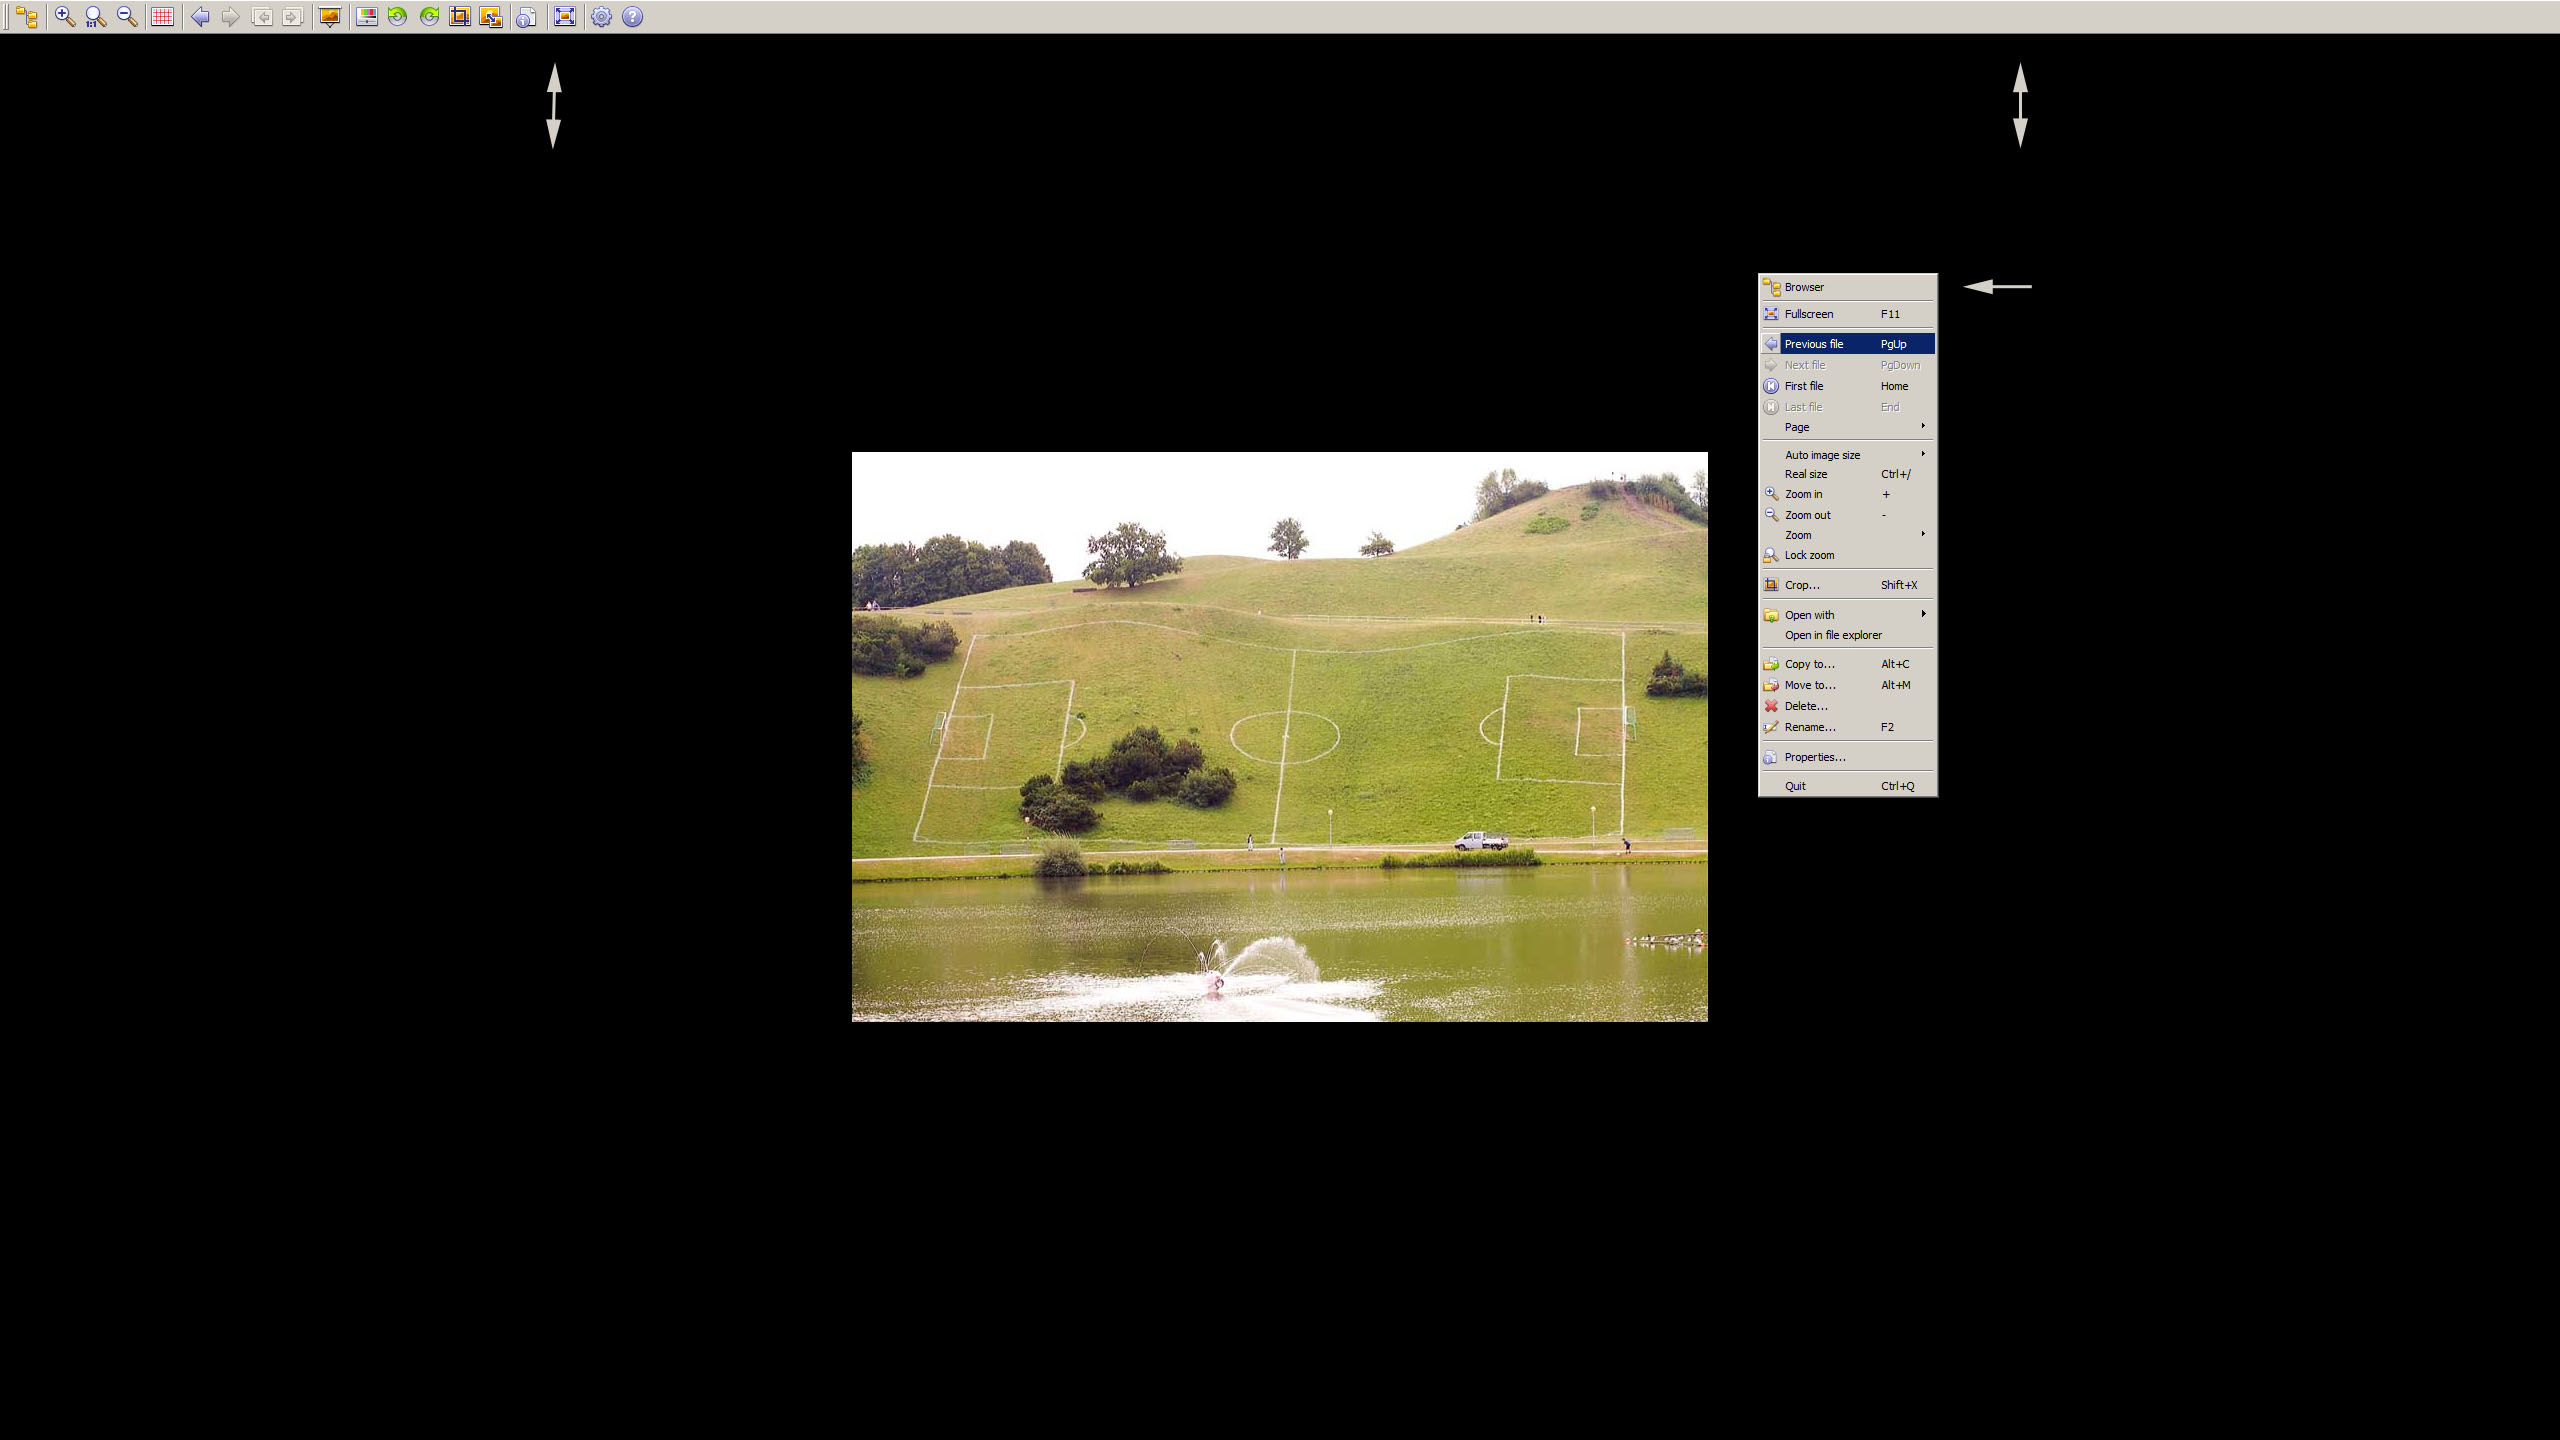Choose Rename... from context menu
This screenshot has height=1440, width=2560.
tap(1809, 727)
